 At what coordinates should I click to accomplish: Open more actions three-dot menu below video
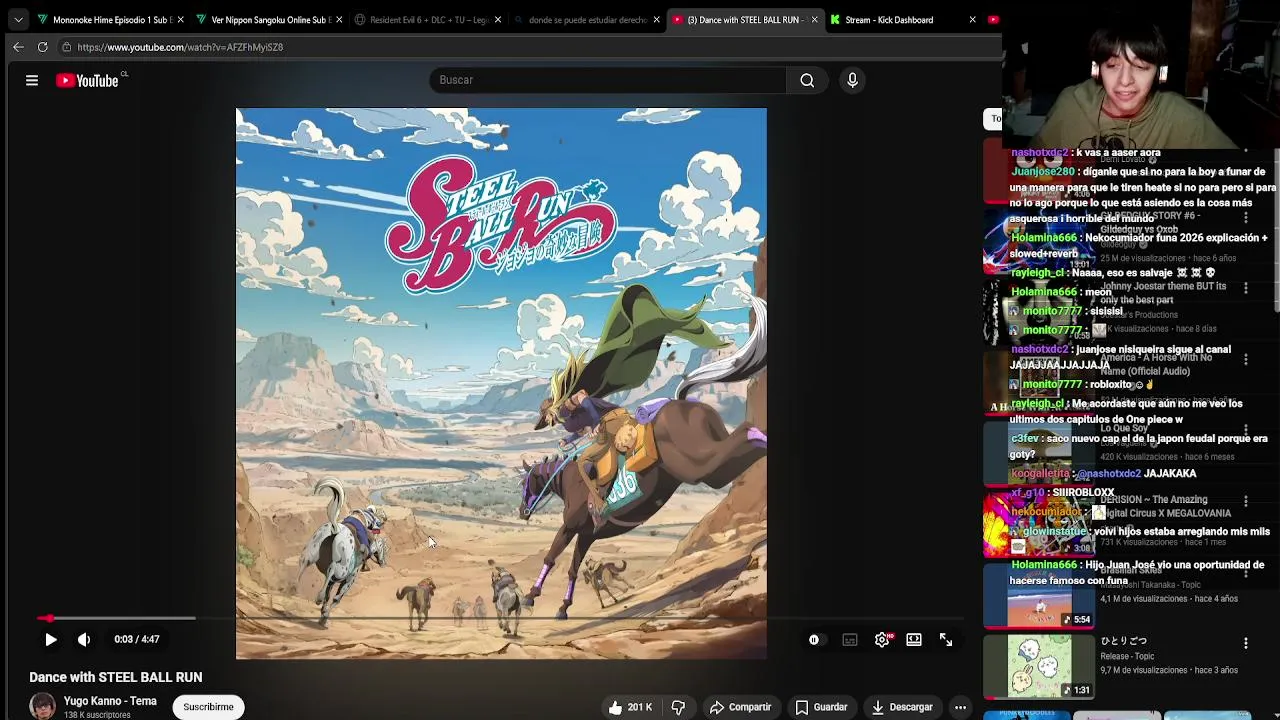pyautogui.click(x=960, y=707)
